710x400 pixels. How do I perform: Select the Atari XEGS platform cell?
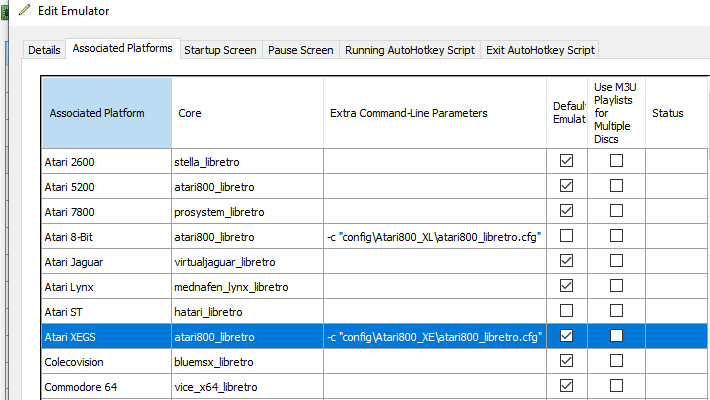click(107, 337)
